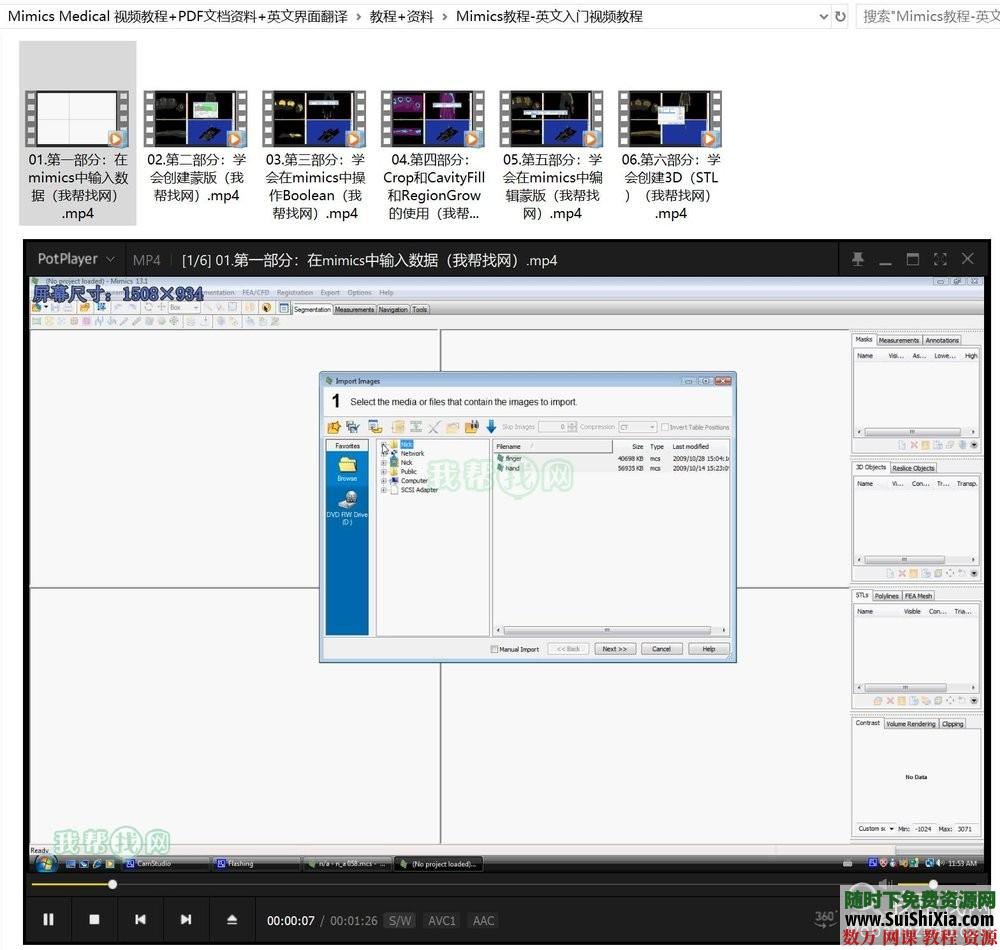Open the Explorer address history dropdown
Viewport: 1000px width, 950px height.
(x=823, y=16)
